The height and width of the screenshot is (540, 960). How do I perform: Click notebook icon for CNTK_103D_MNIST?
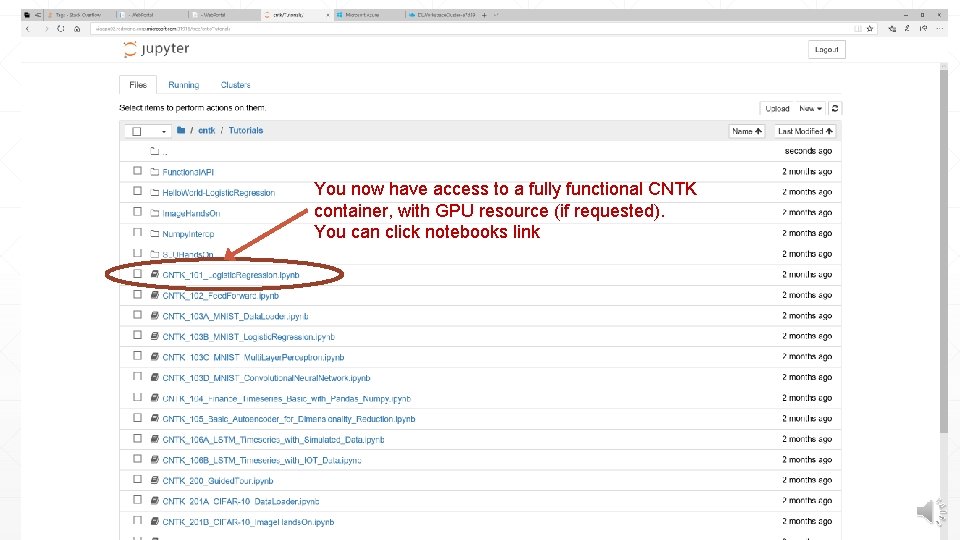155,378
